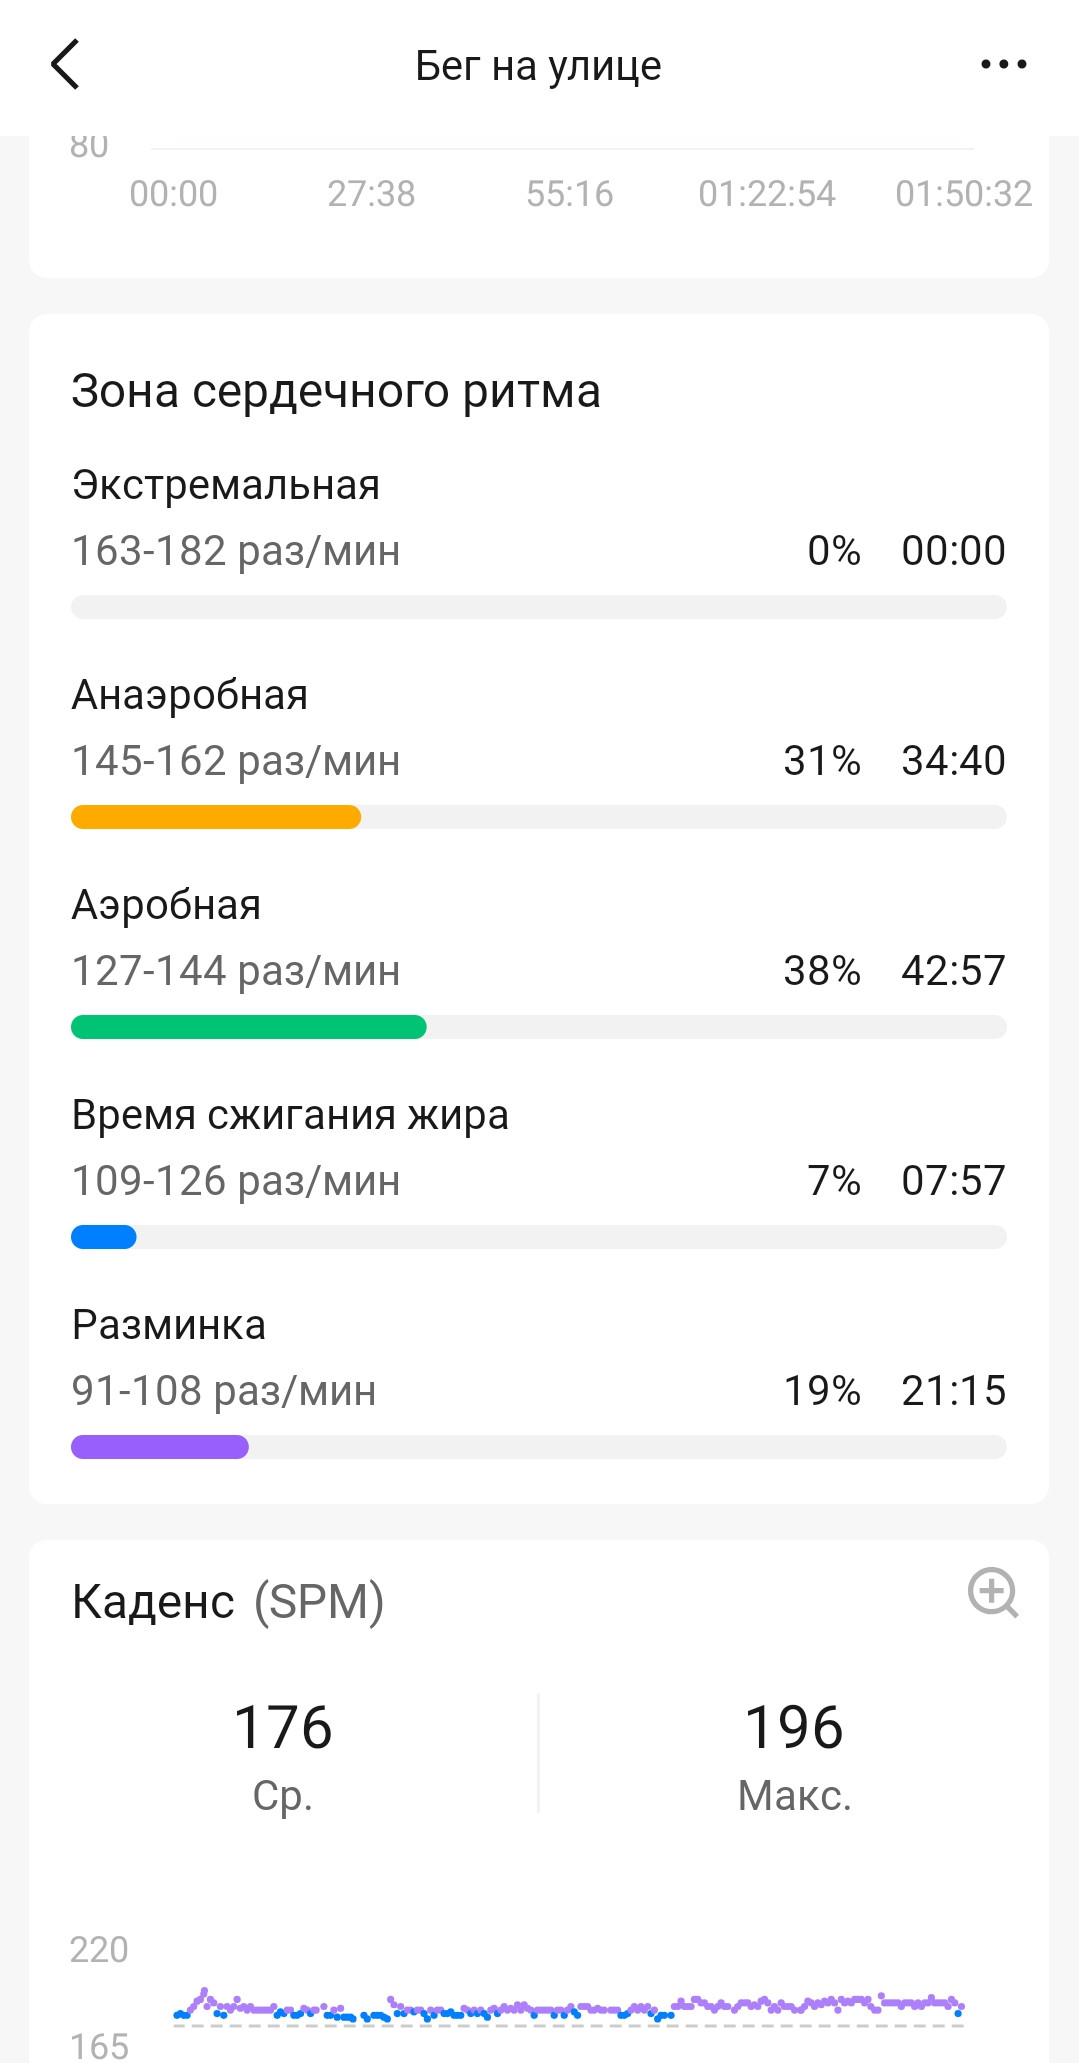Select the Время сжигания жира label
This screenshot has width=1079, height=2063.
click(290, 1115)
